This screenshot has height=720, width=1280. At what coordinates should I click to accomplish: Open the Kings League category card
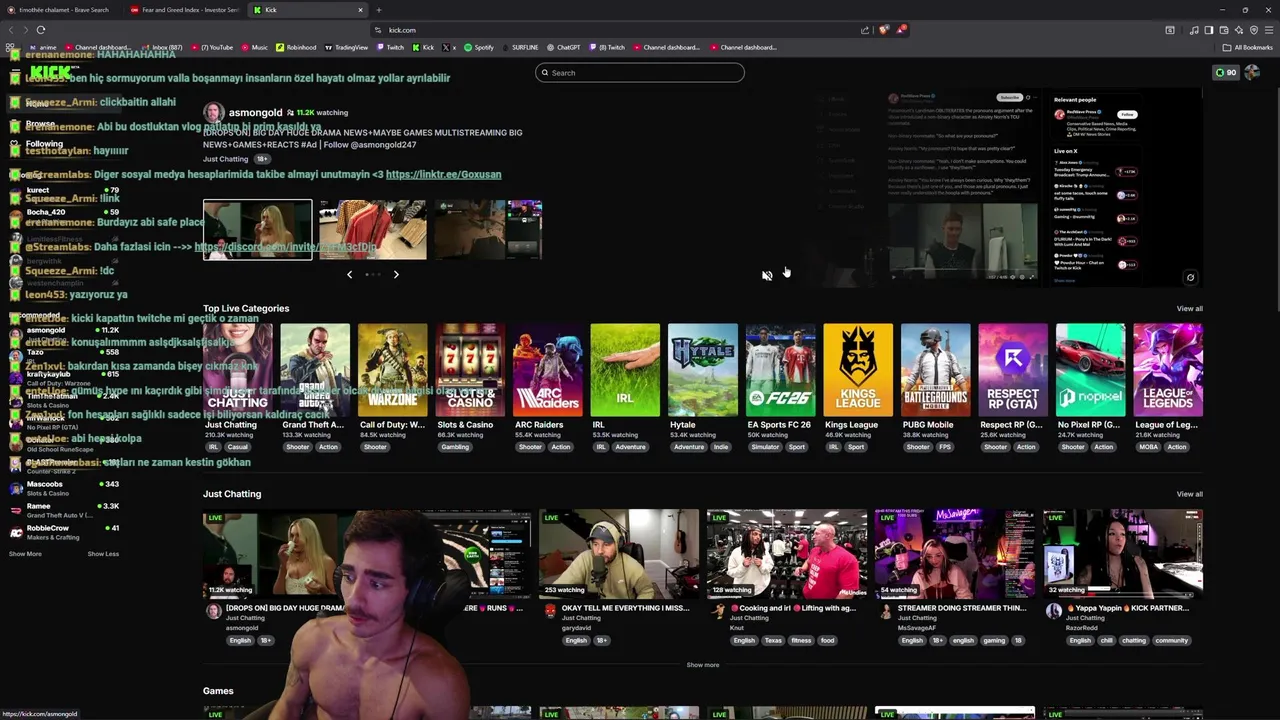(x=857, y=369)
